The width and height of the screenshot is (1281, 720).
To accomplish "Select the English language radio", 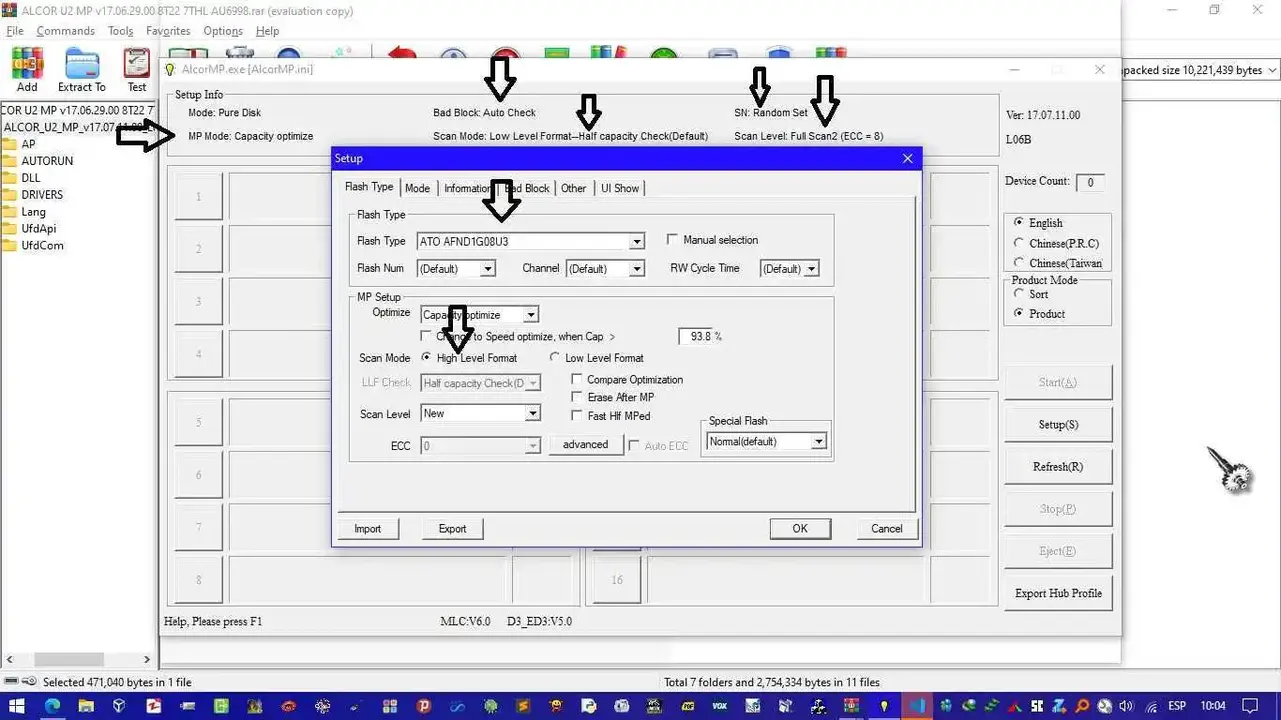I will pos(1019,223).
